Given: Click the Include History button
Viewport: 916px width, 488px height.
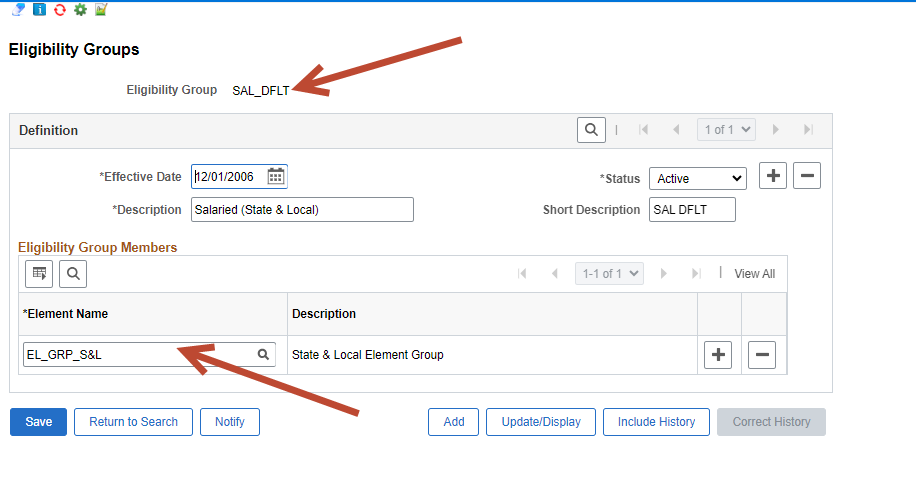Looking at the screenshot, I should point(656,422).
